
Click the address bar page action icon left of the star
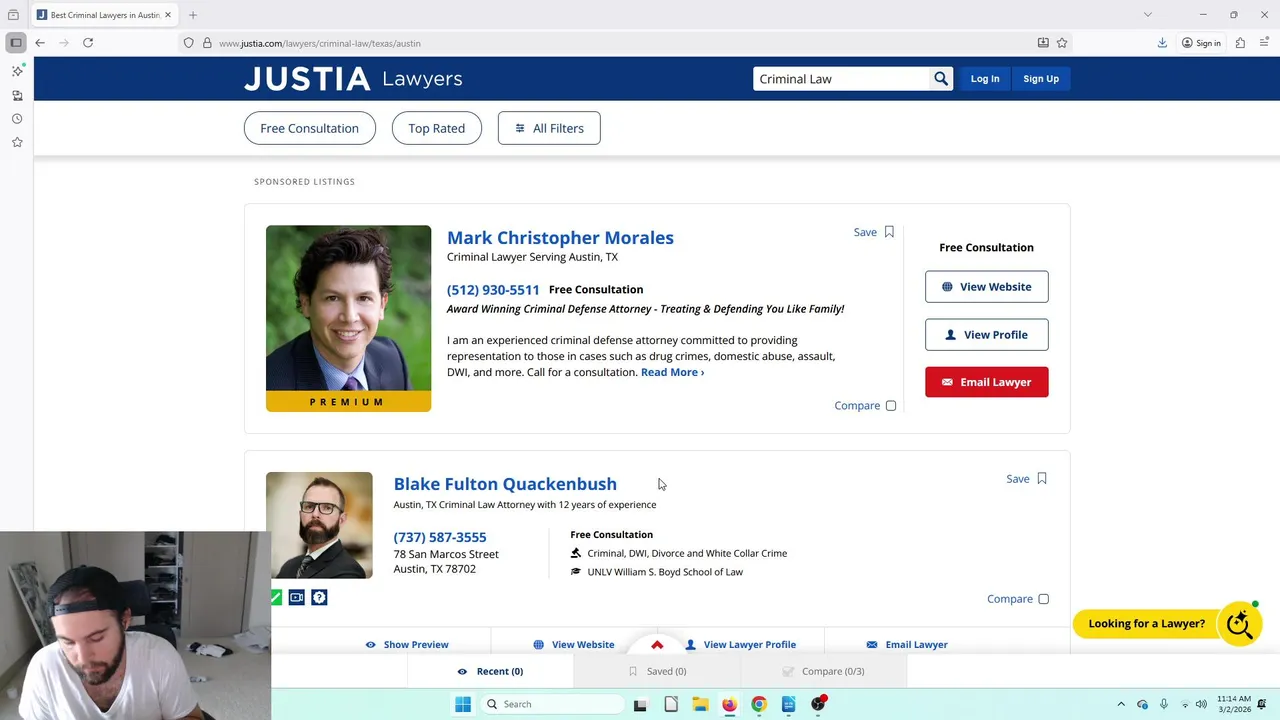point(1043,43)
